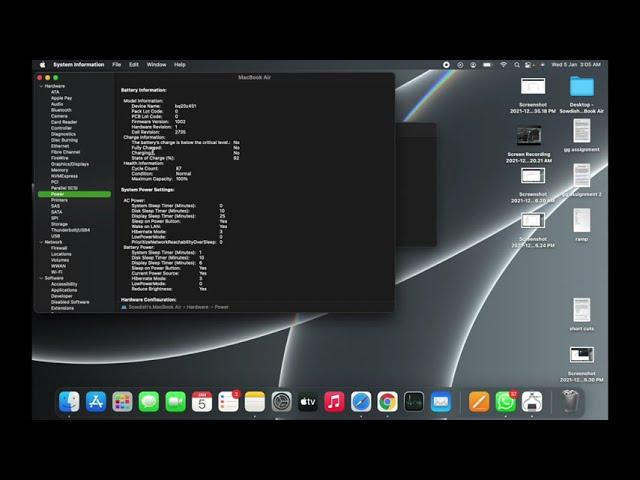
Task: Select the highlighted Power item
Action: (x=74, y=194)
